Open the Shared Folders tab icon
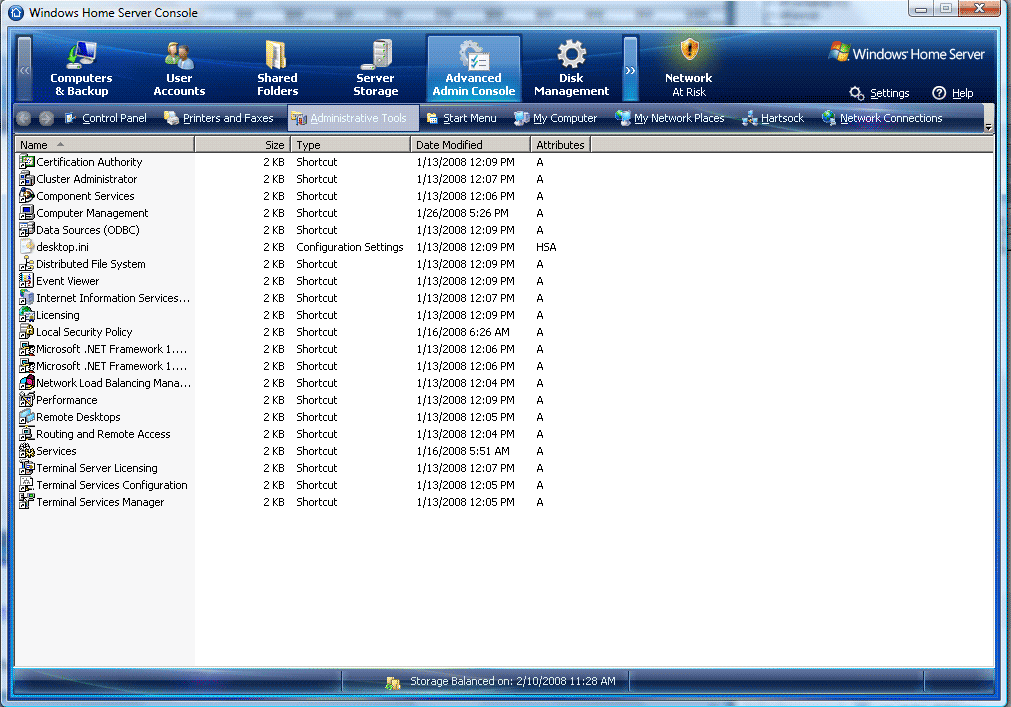1011x707 pixels. click(277, 55)
